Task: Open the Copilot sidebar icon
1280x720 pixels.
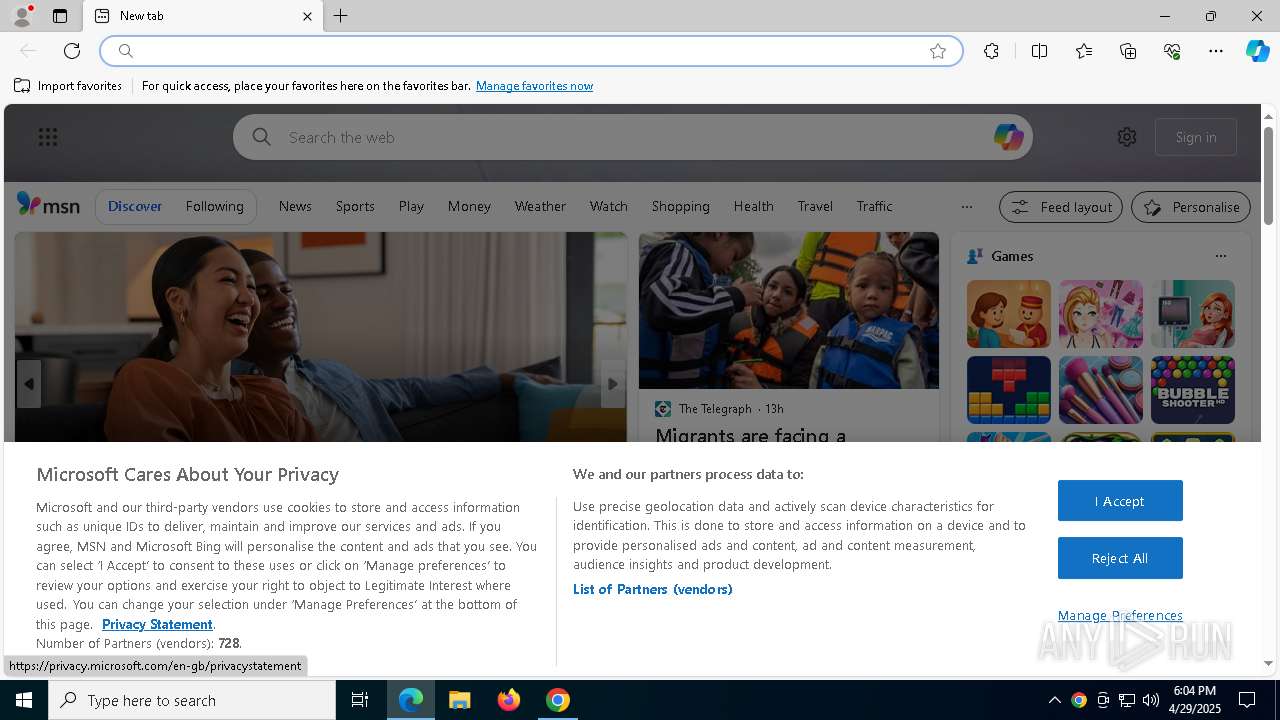Action: [1257, 51]
